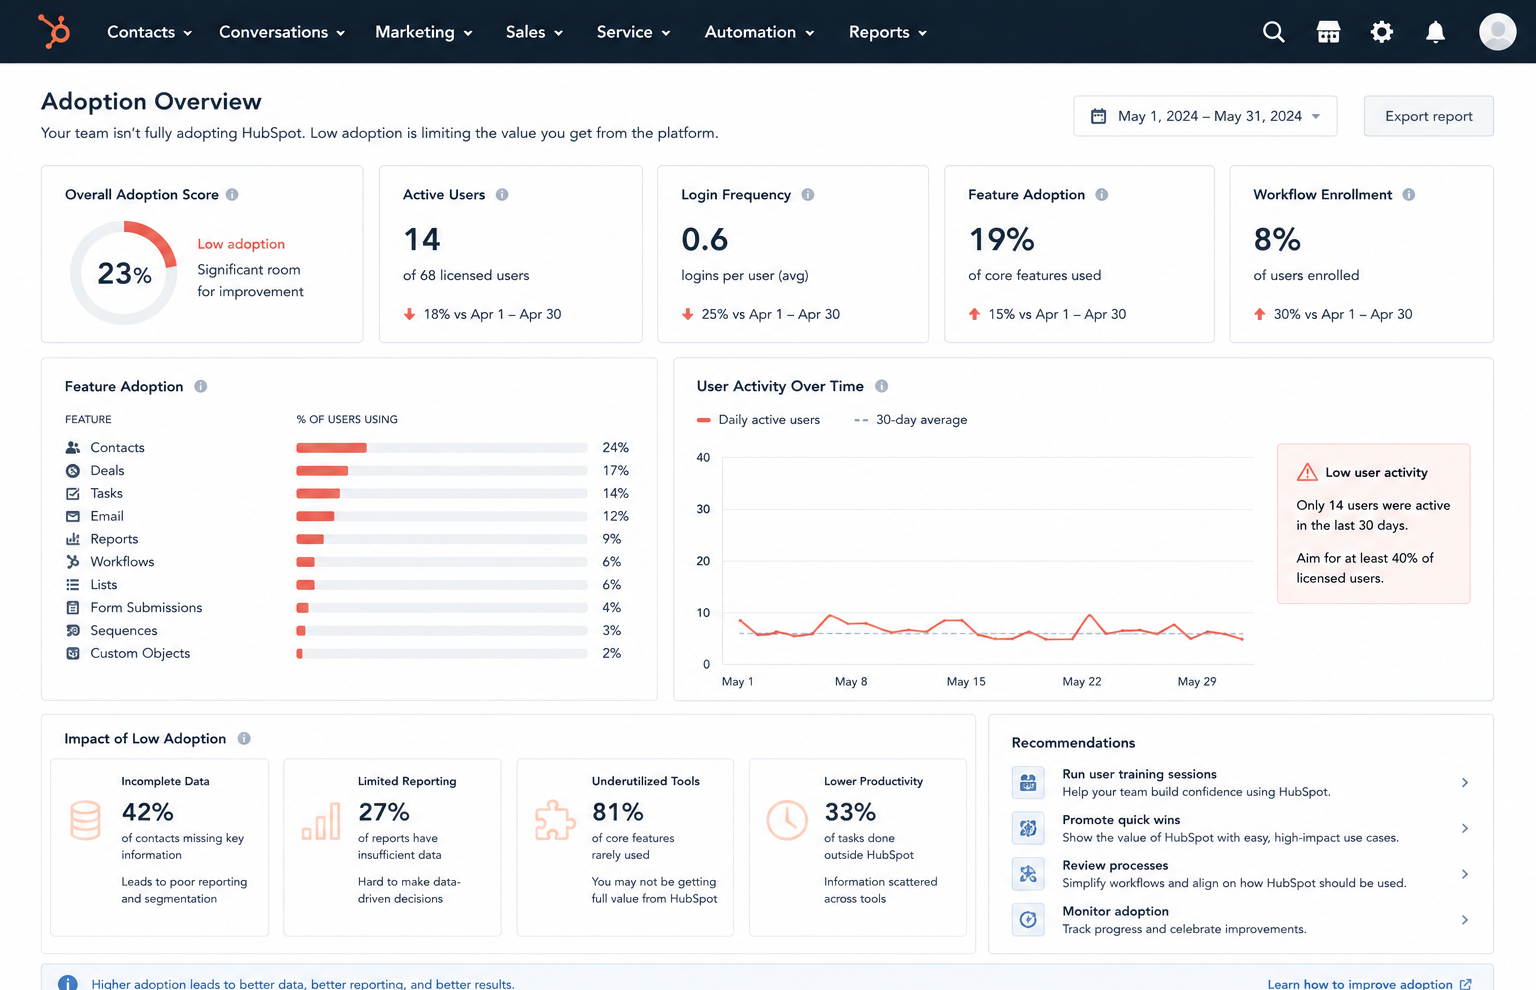Click the Tasks checkbox icon in feature list
The height and width of the screenshot is (990, 1536).
(73, 494)
